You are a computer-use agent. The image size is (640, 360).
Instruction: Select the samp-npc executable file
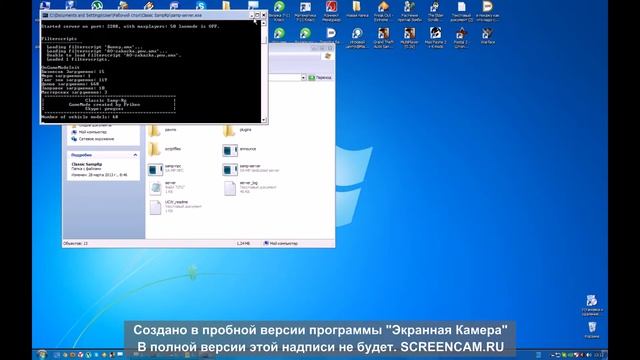(x=166, y=169)
